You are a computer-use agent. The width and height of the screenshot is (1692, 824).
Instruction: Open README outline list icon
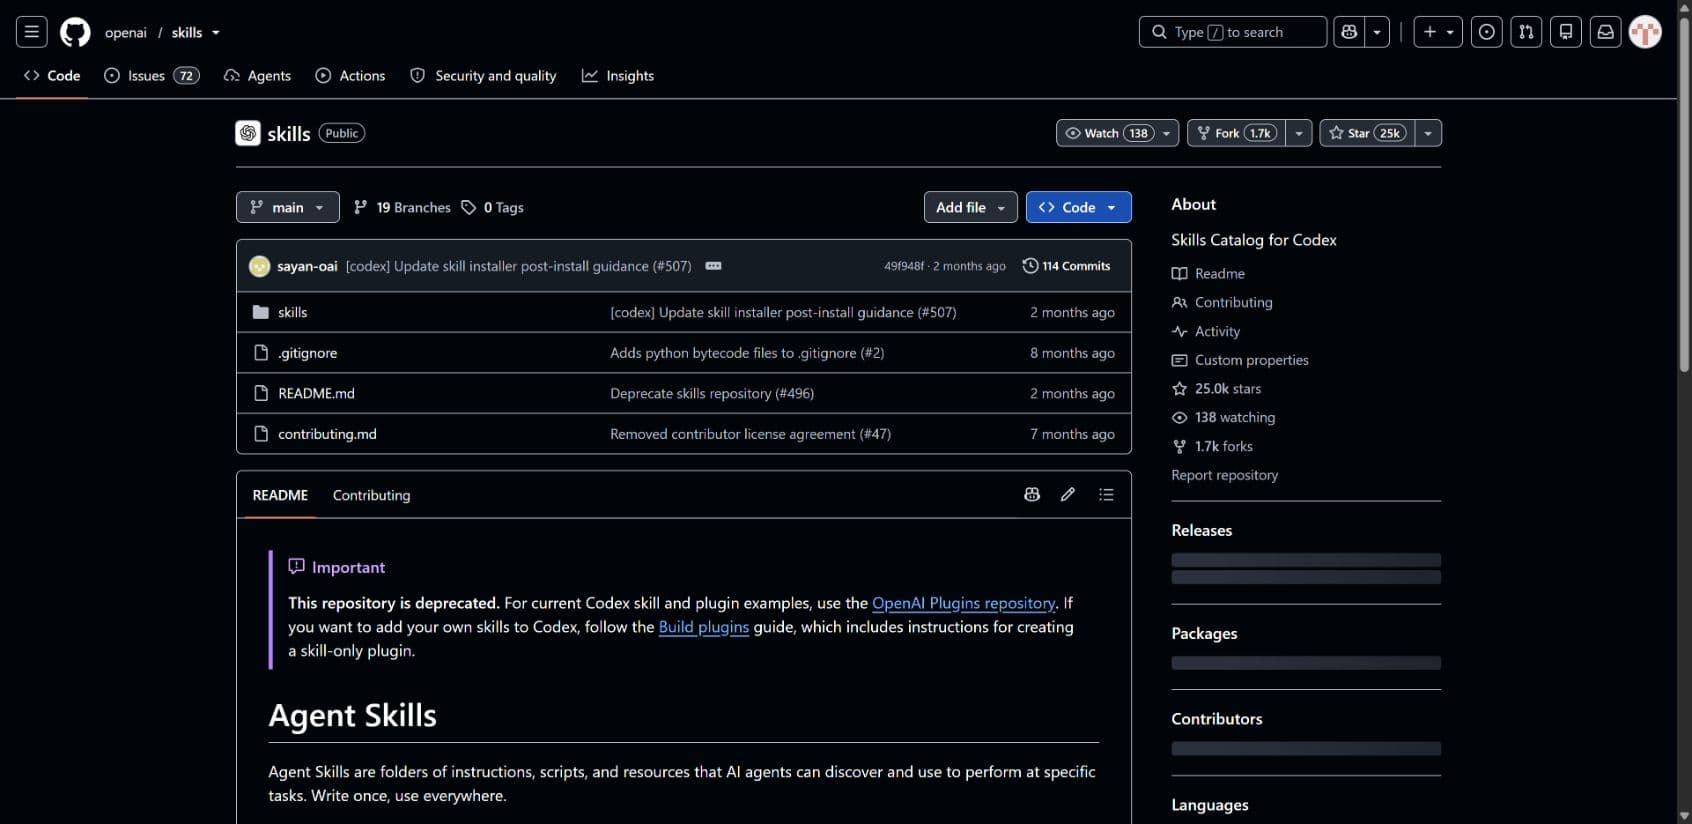(1106, 494)
